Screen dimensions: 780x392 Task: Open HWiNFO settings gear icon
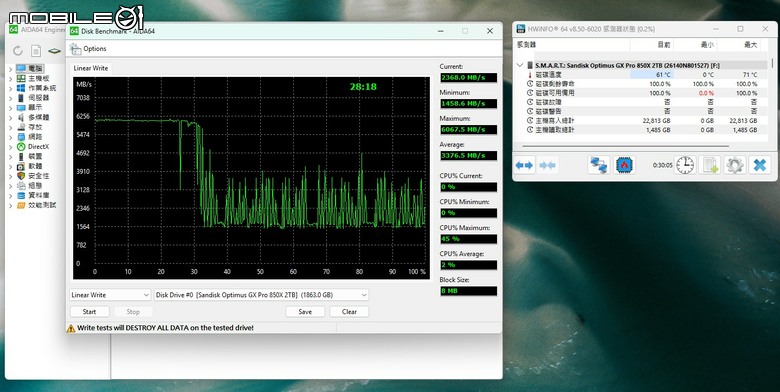pos(734,165)
